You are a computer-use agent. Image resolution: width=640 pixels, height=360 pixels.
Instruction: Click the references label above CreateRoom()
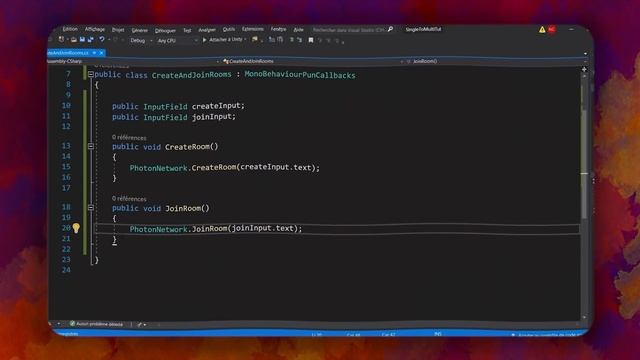[129, 138]
